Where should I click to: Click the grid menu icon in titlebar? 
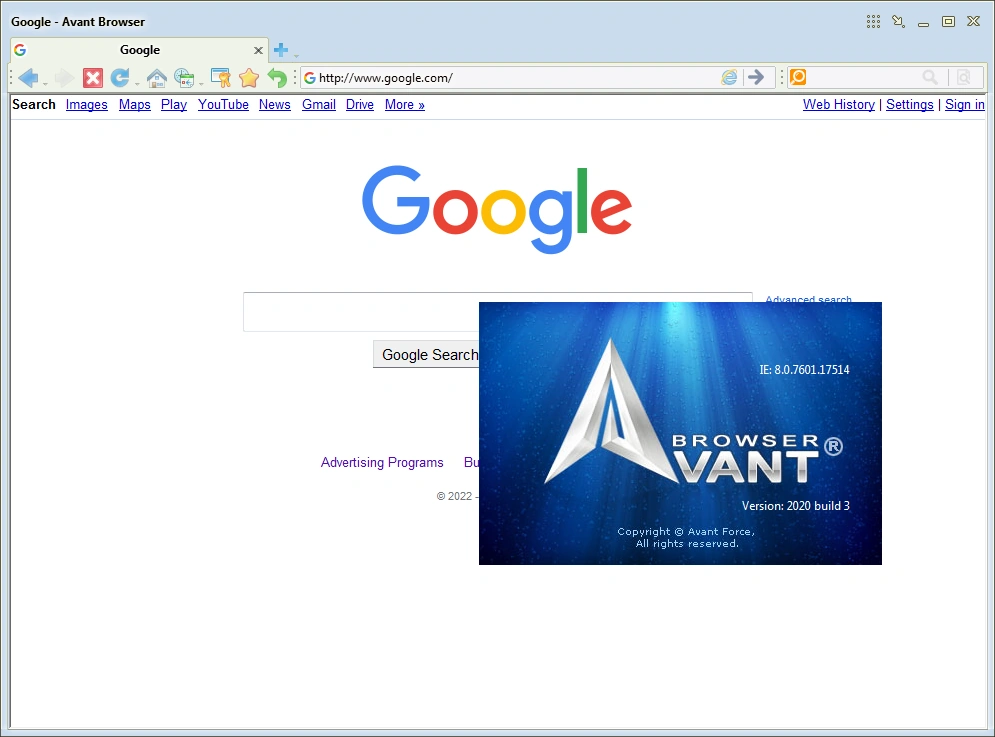click(872, 21)
